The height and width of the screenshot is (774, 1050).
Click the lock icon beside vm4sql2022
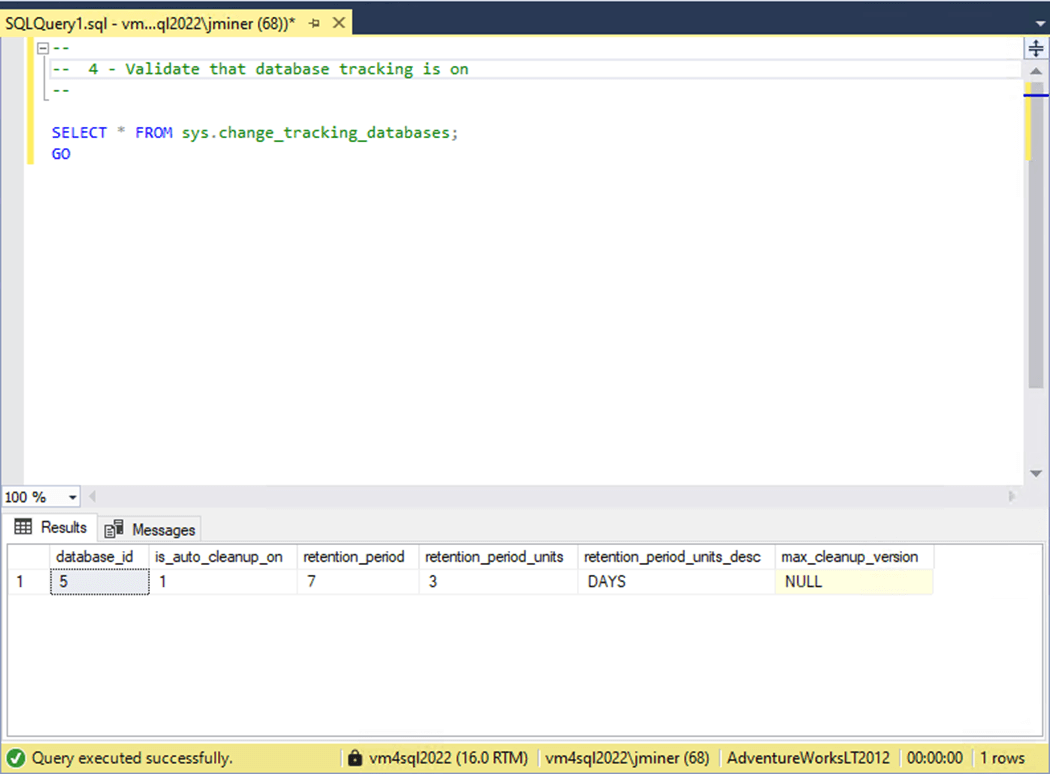pos(355,758)
